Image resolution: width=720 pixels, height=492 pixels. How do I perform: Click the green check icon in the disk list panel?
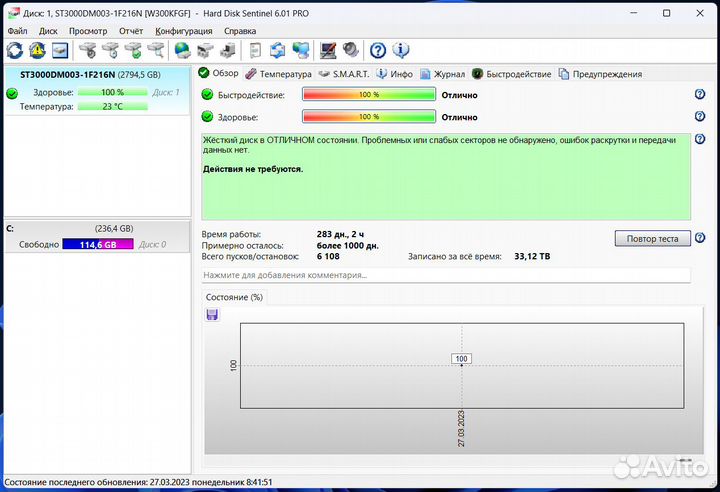pyautogui.click(x=12, y=93)
